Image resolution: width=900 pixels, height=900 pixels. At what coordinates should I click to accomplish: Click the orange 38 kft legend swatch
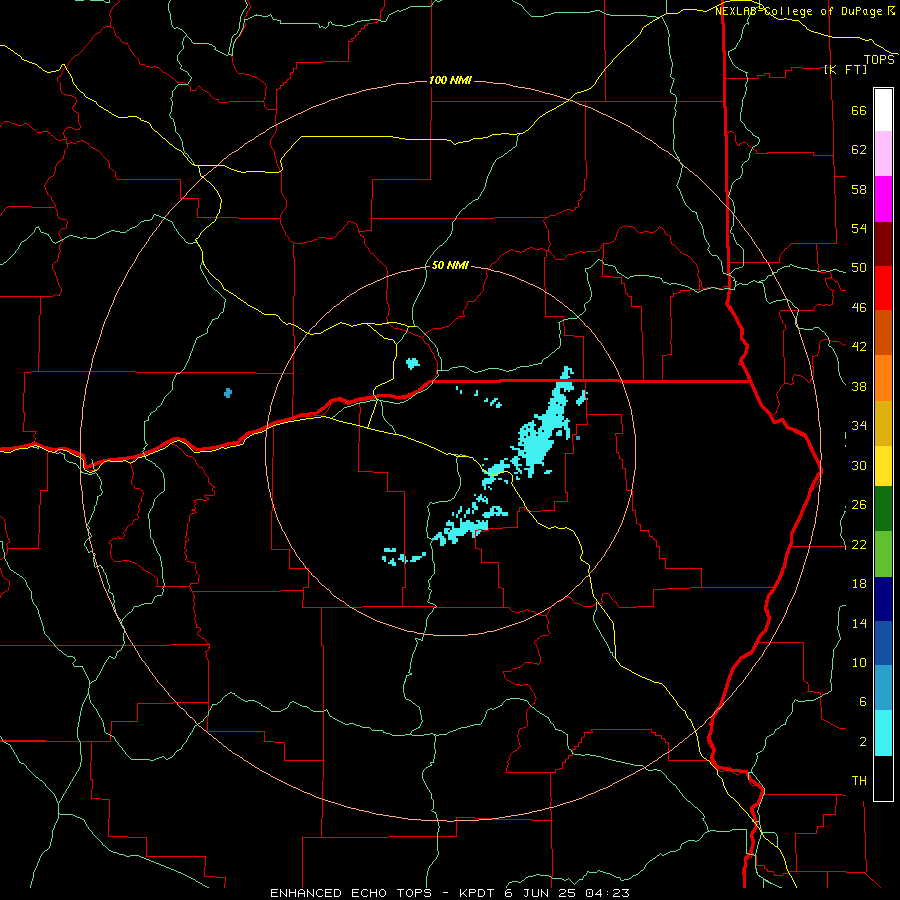tap(883, 378)
